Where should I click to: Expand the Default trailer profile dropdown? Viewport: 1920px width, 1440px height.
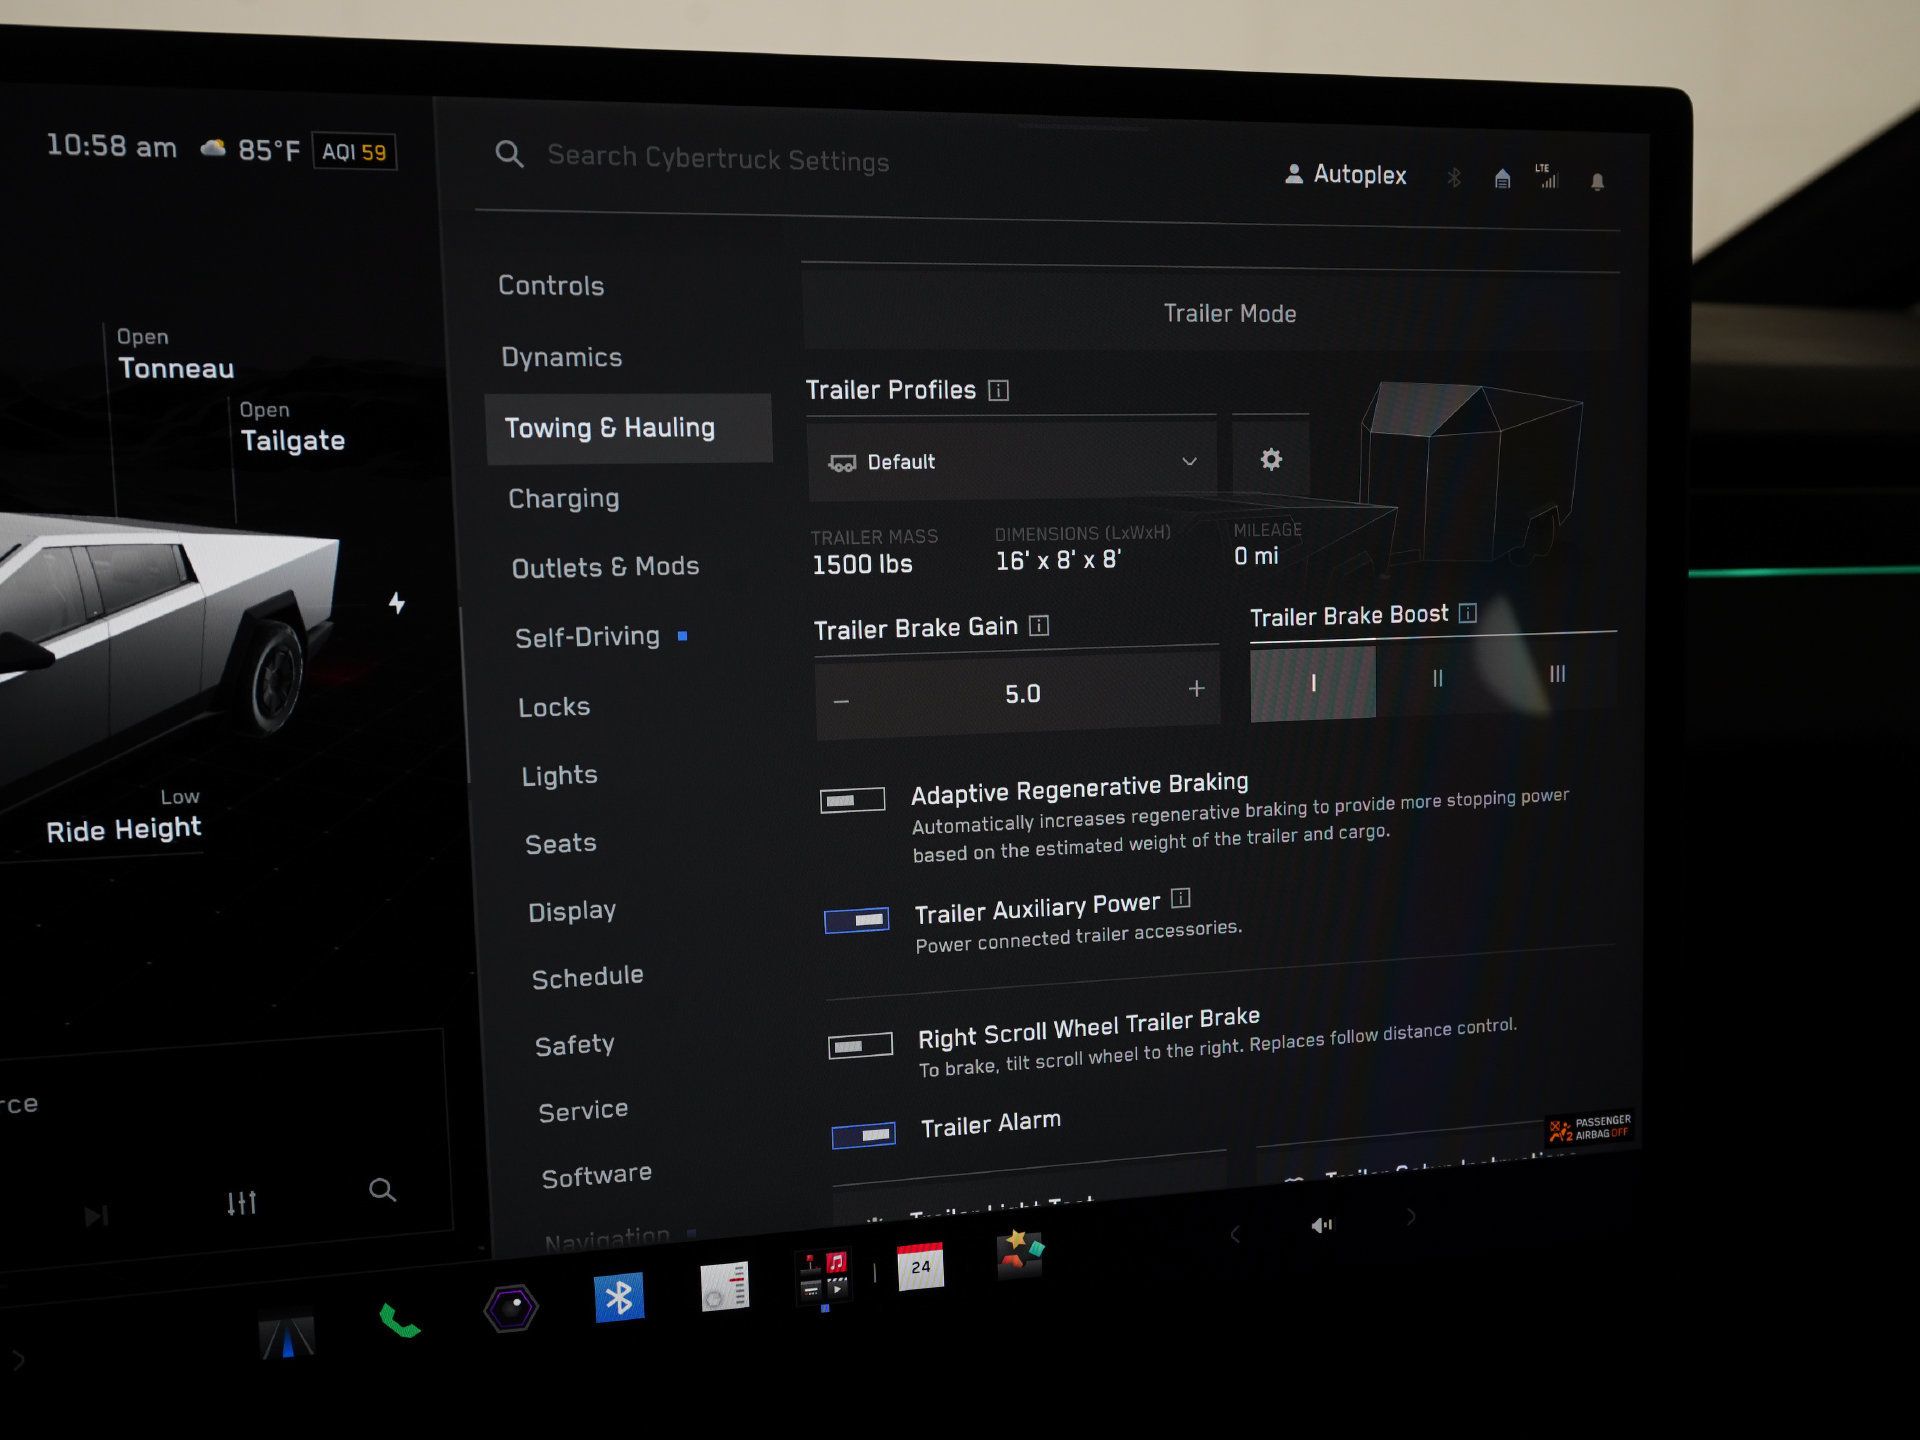click(1012, 461)
